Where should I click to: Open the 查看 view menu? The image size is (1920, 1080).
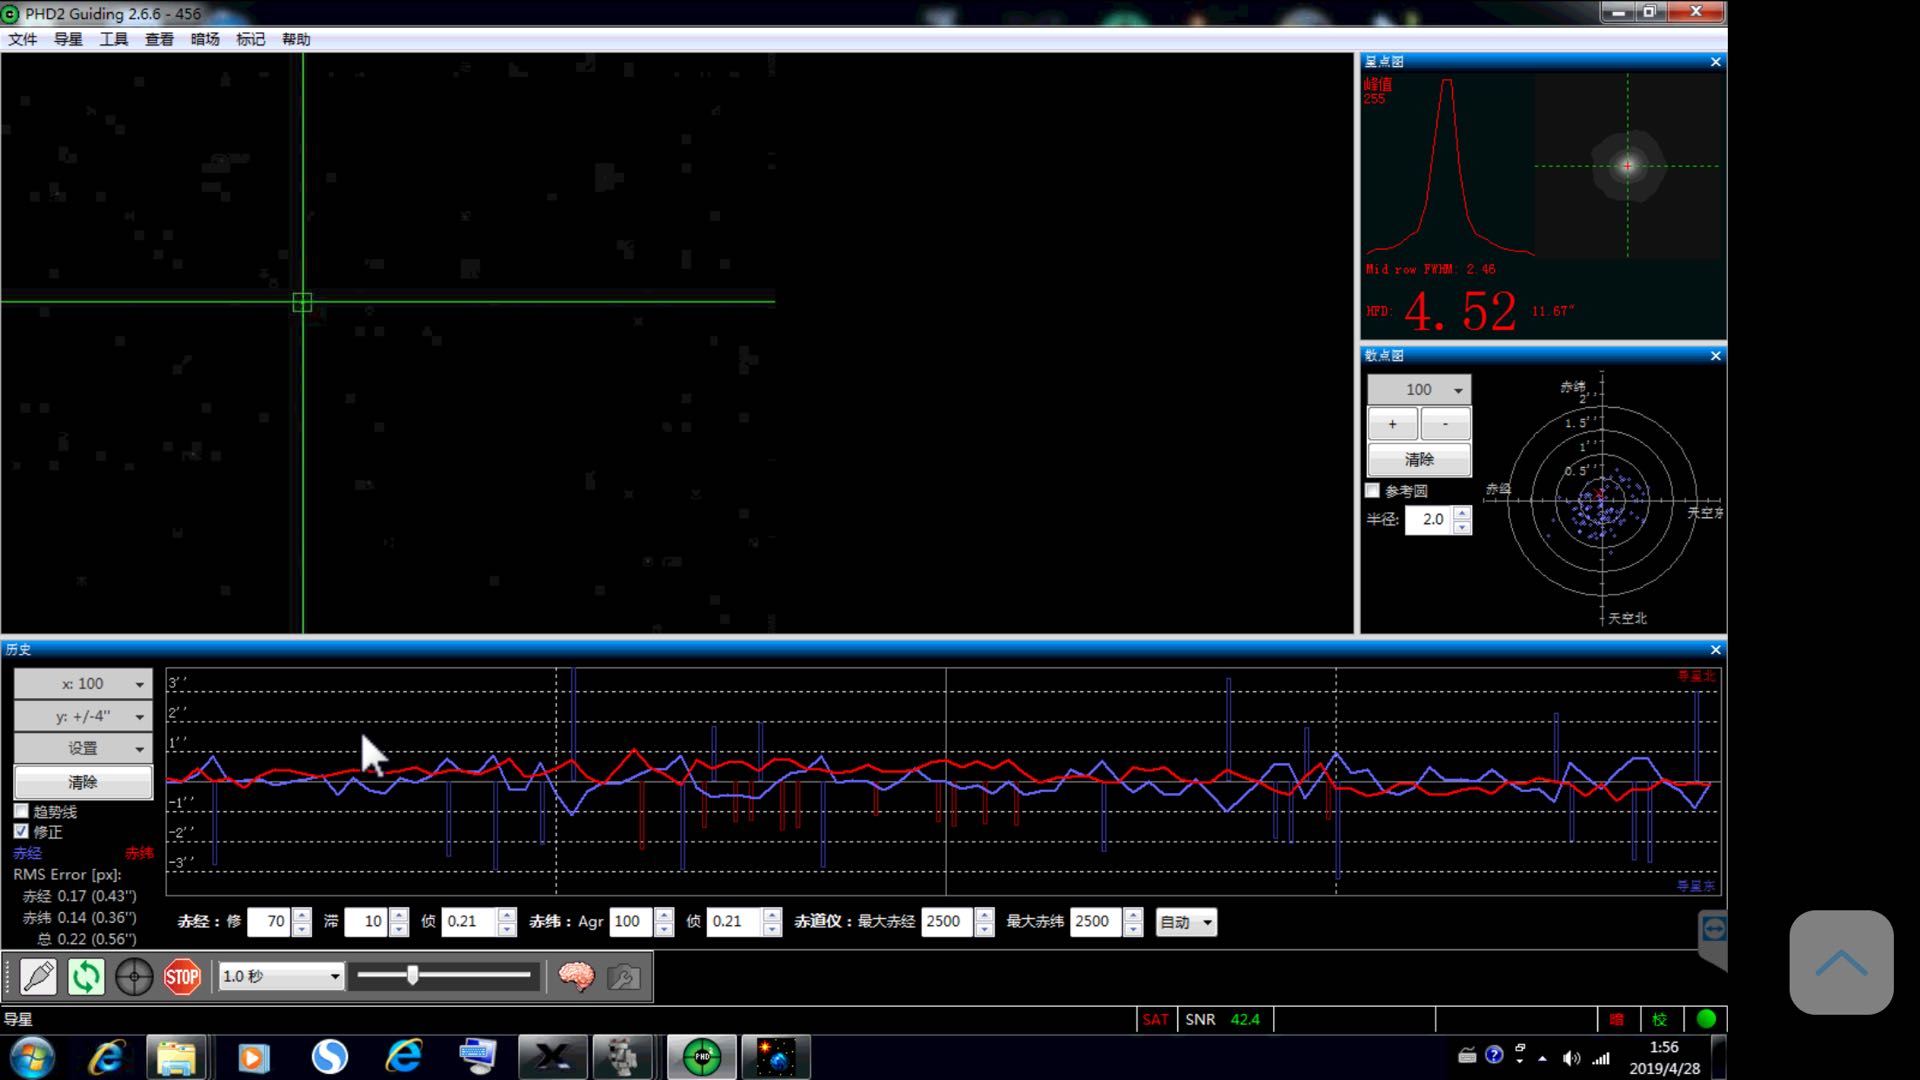pos(159,39)
